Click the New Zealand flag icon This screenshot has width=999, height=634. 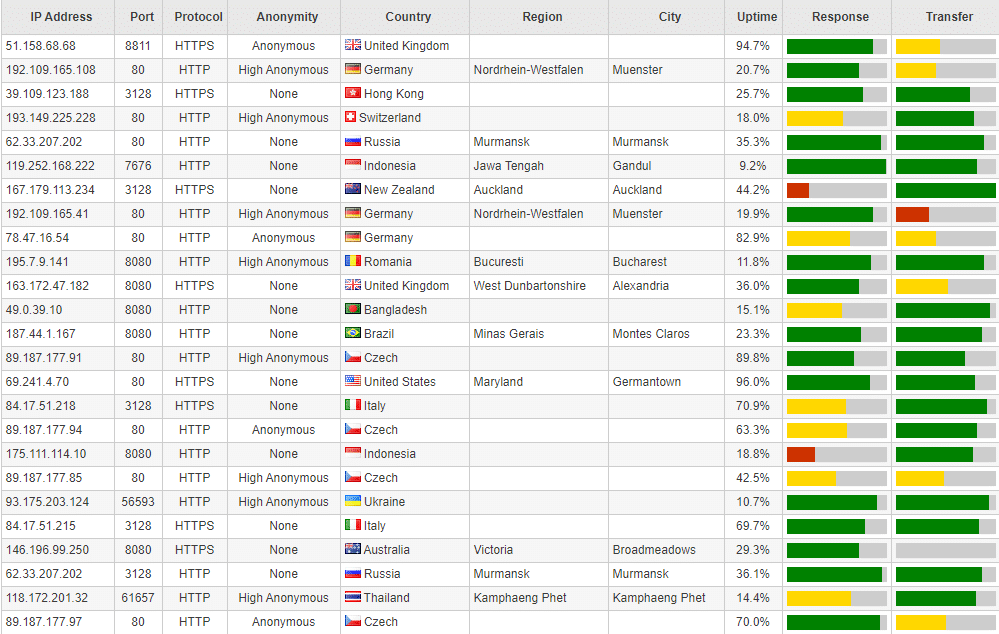pyautogui.click(x=352, y=189)
